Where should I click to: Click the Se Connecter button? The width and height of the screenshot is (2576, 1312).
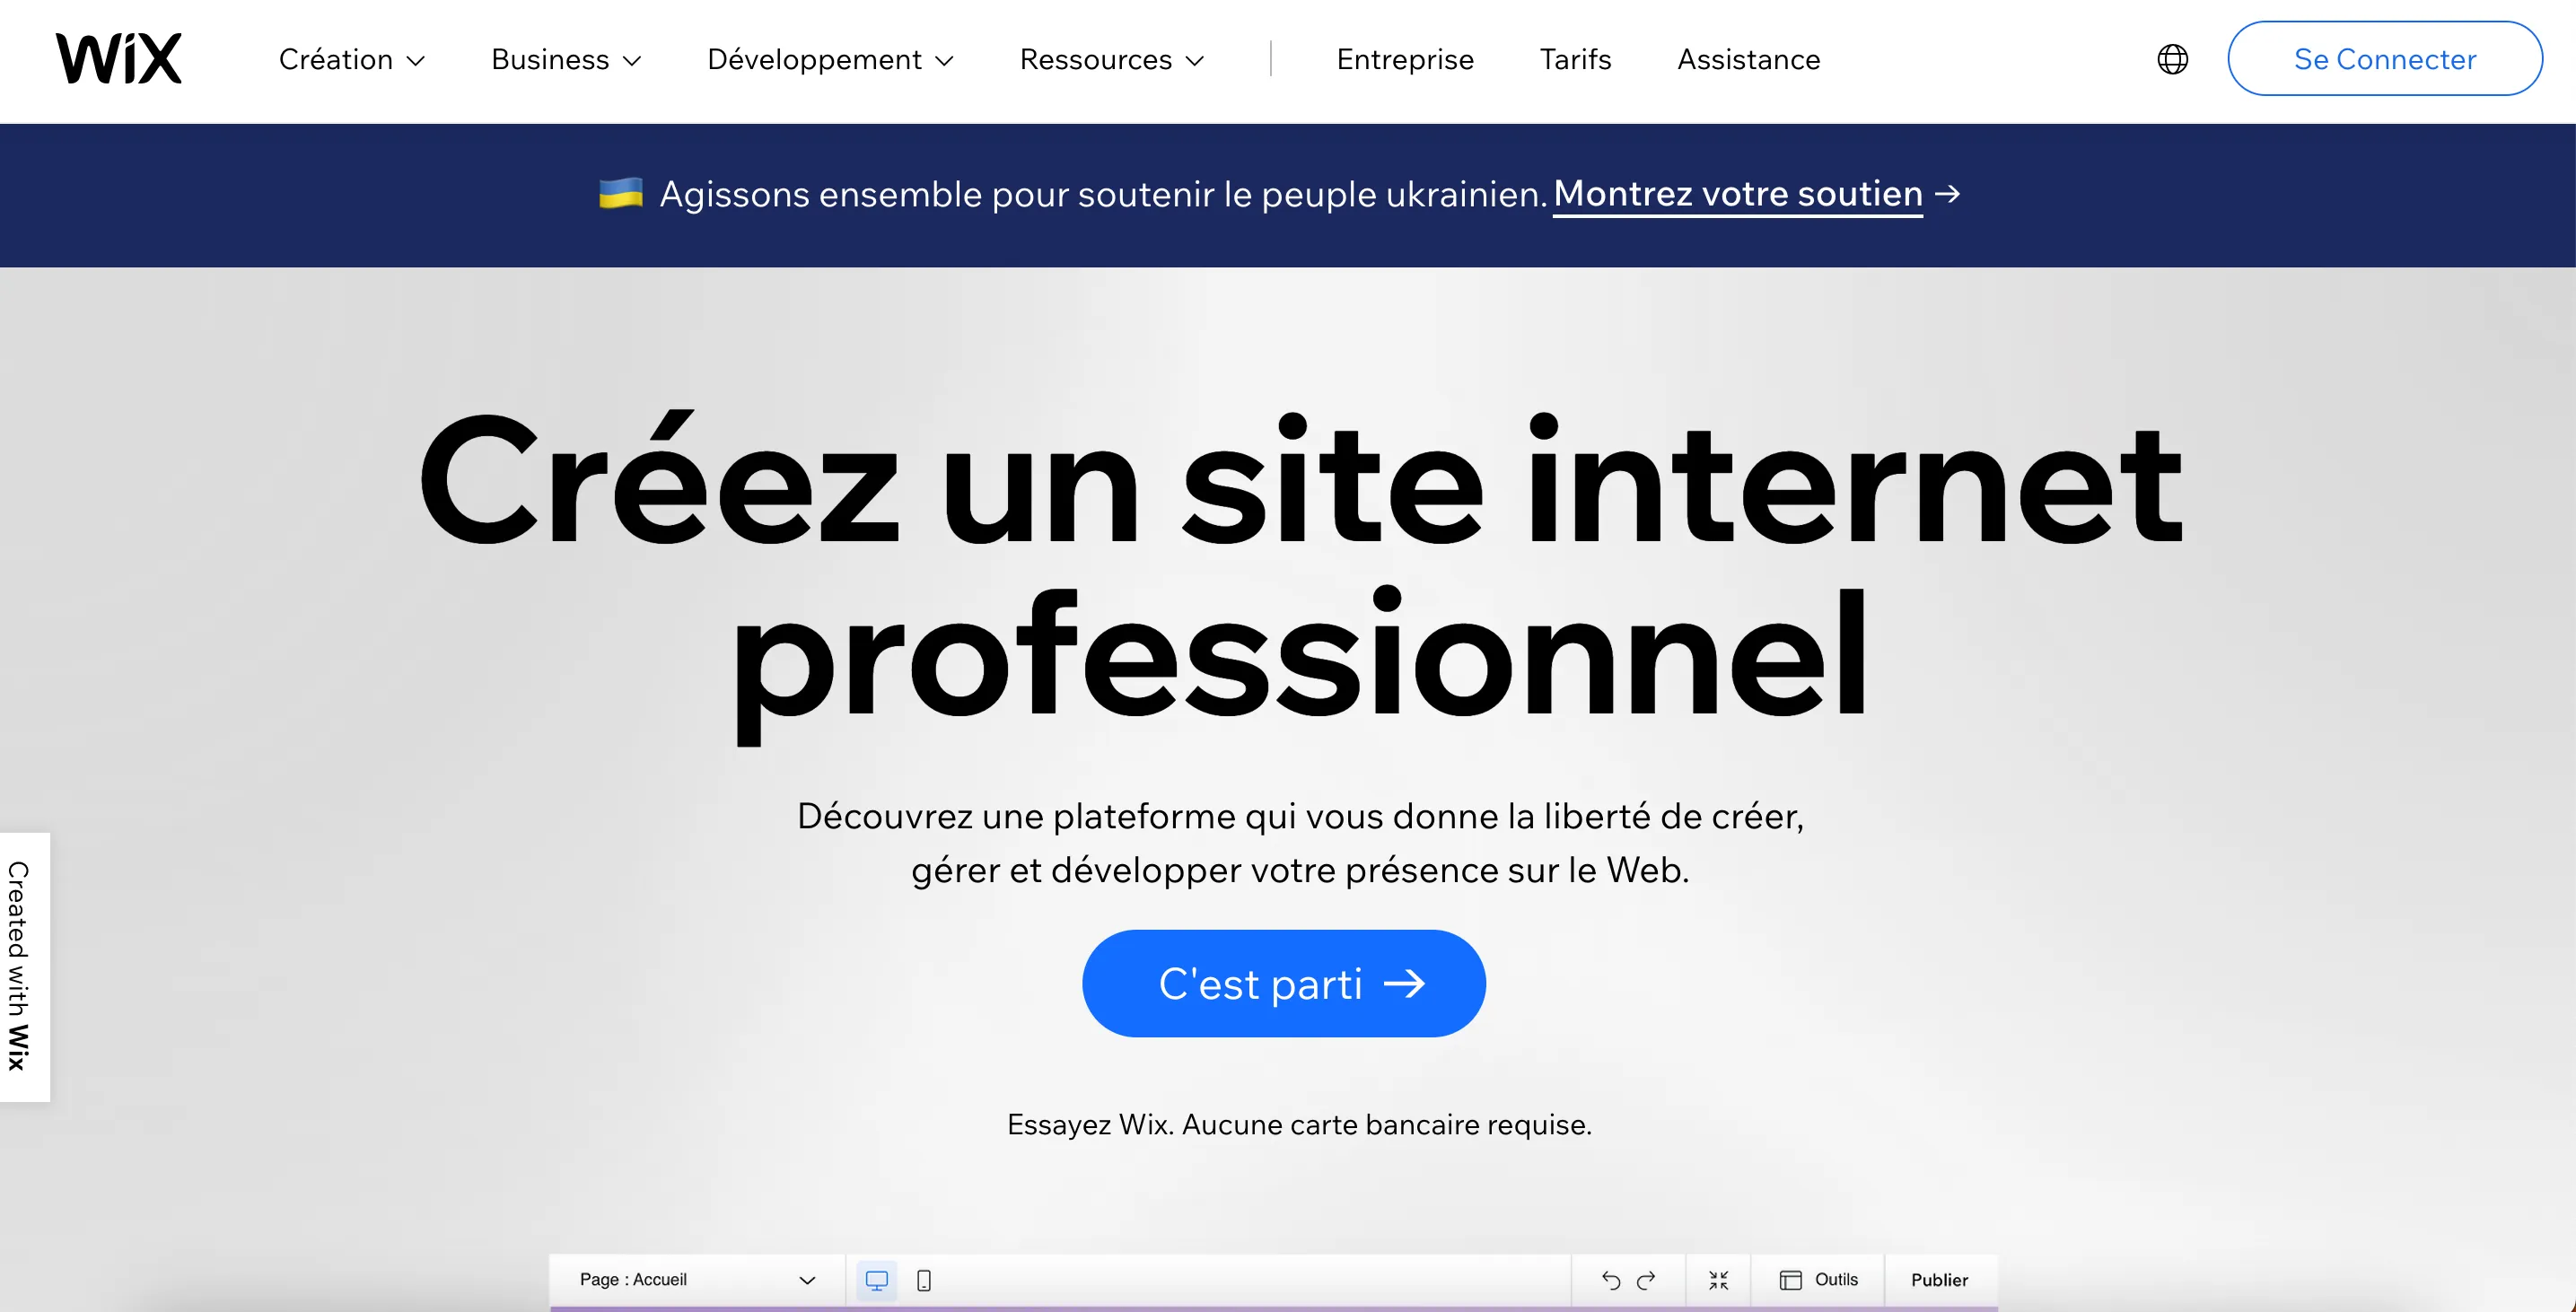(2385, 59)
